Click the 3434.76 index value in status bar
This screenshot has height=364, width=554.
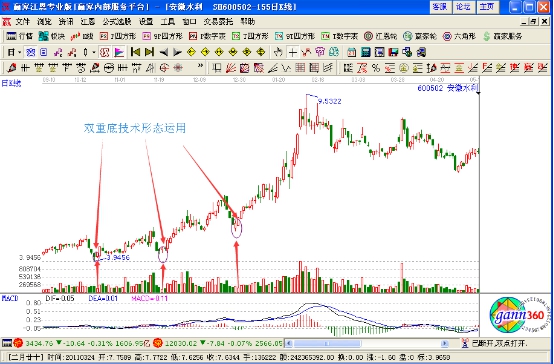(39, 344)
